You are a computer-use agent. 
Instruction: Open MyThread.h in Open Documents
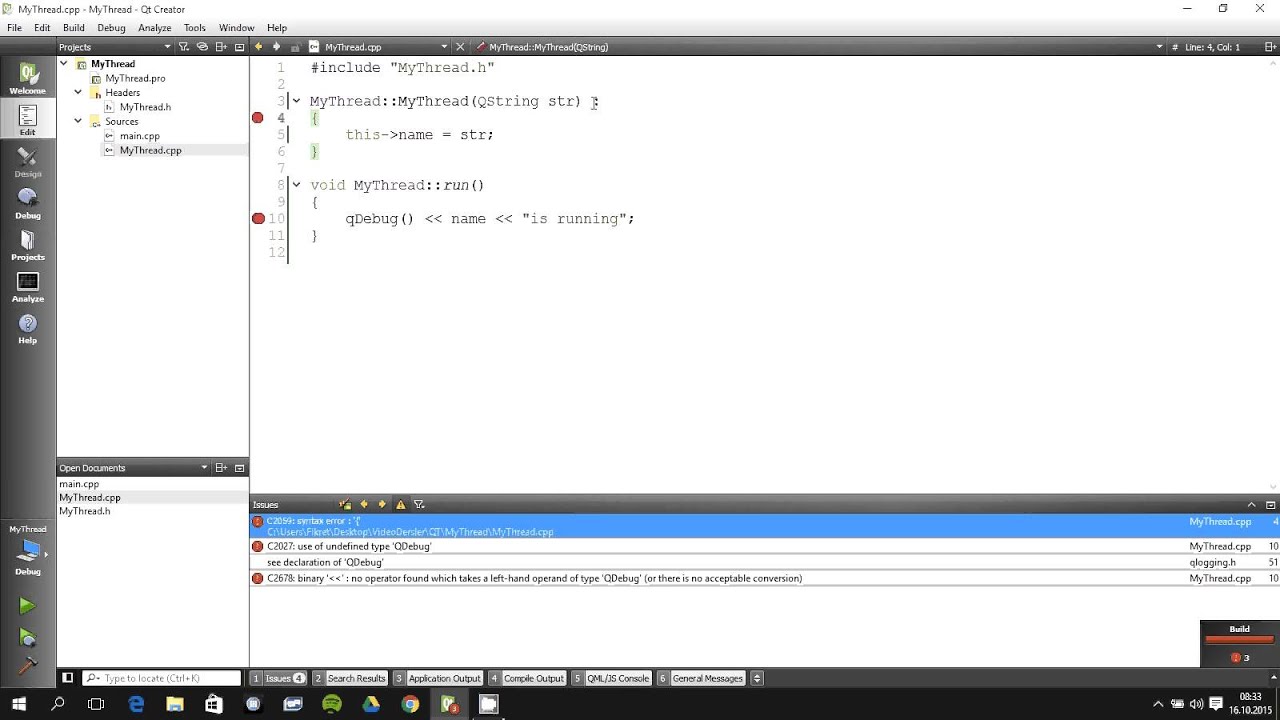pyautogui.click(x=85, y=511)
